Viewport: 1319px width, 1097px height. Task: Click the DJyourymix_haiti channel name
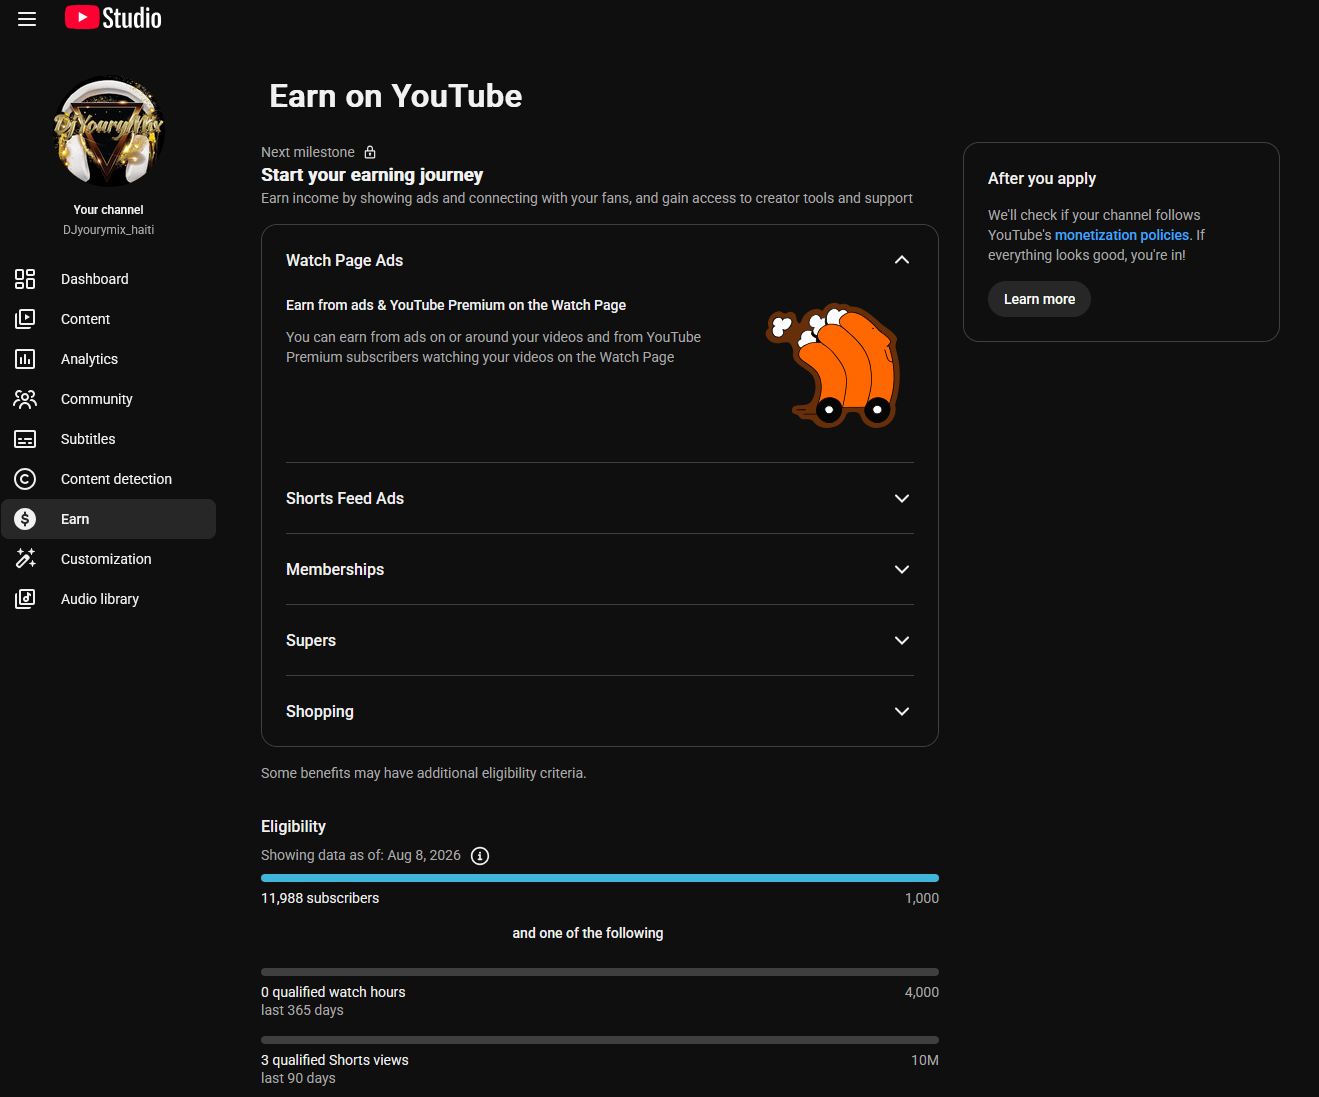(x=109, y=230)
